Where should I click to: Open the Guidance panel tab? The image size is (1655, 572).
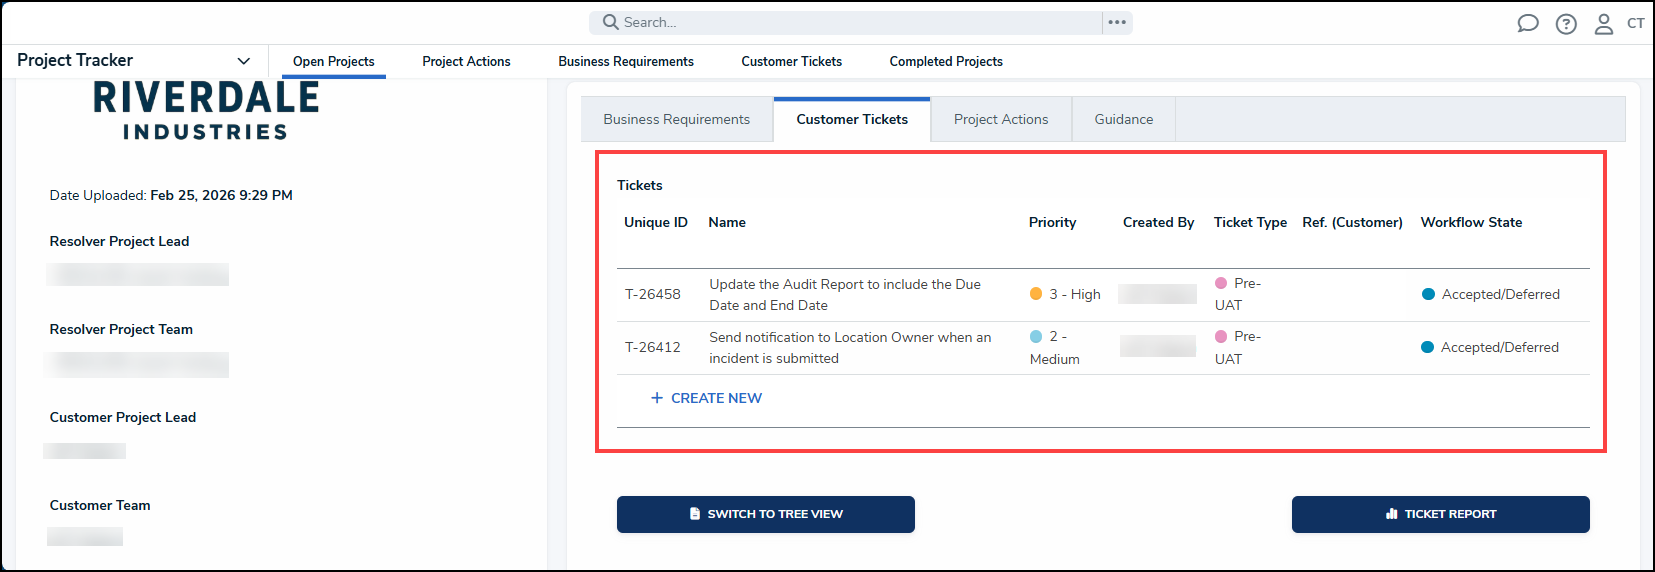tap(1124, 119)
